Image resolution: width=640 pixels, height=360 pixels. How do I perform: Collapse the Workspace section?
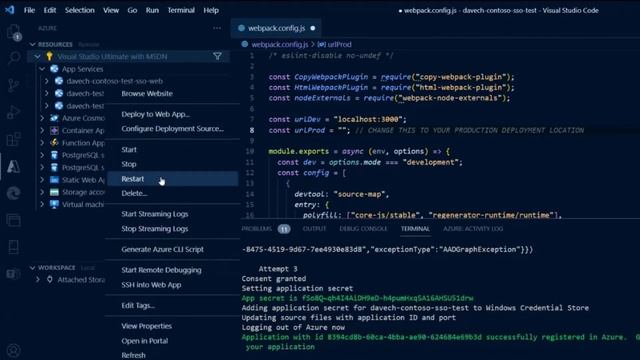pyautogui.click(x=32, y=268)
